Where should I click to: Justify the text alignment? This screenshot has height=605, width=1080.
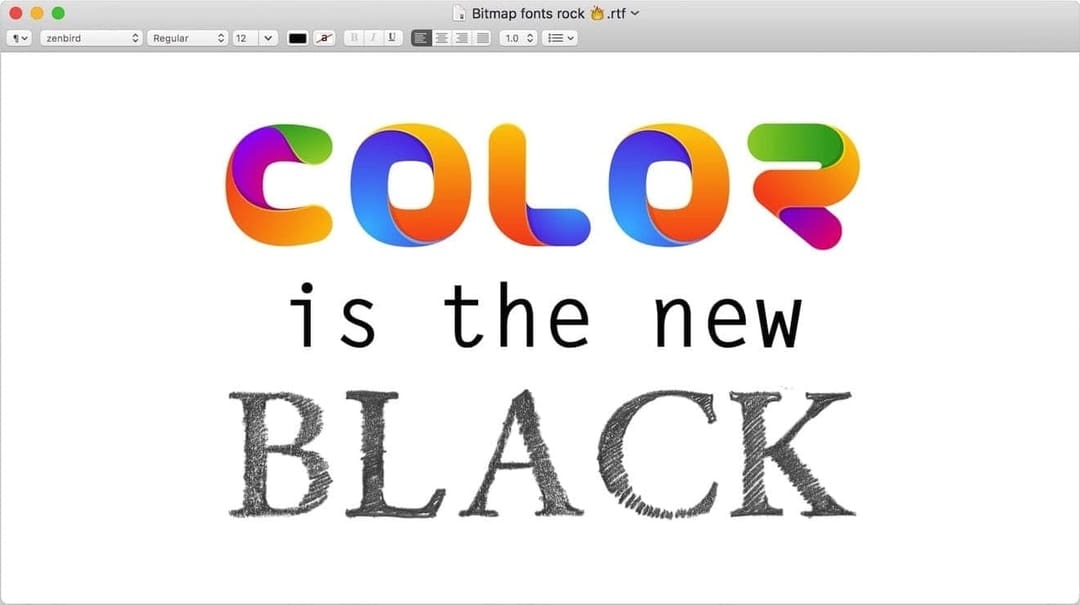pos(482,38)
